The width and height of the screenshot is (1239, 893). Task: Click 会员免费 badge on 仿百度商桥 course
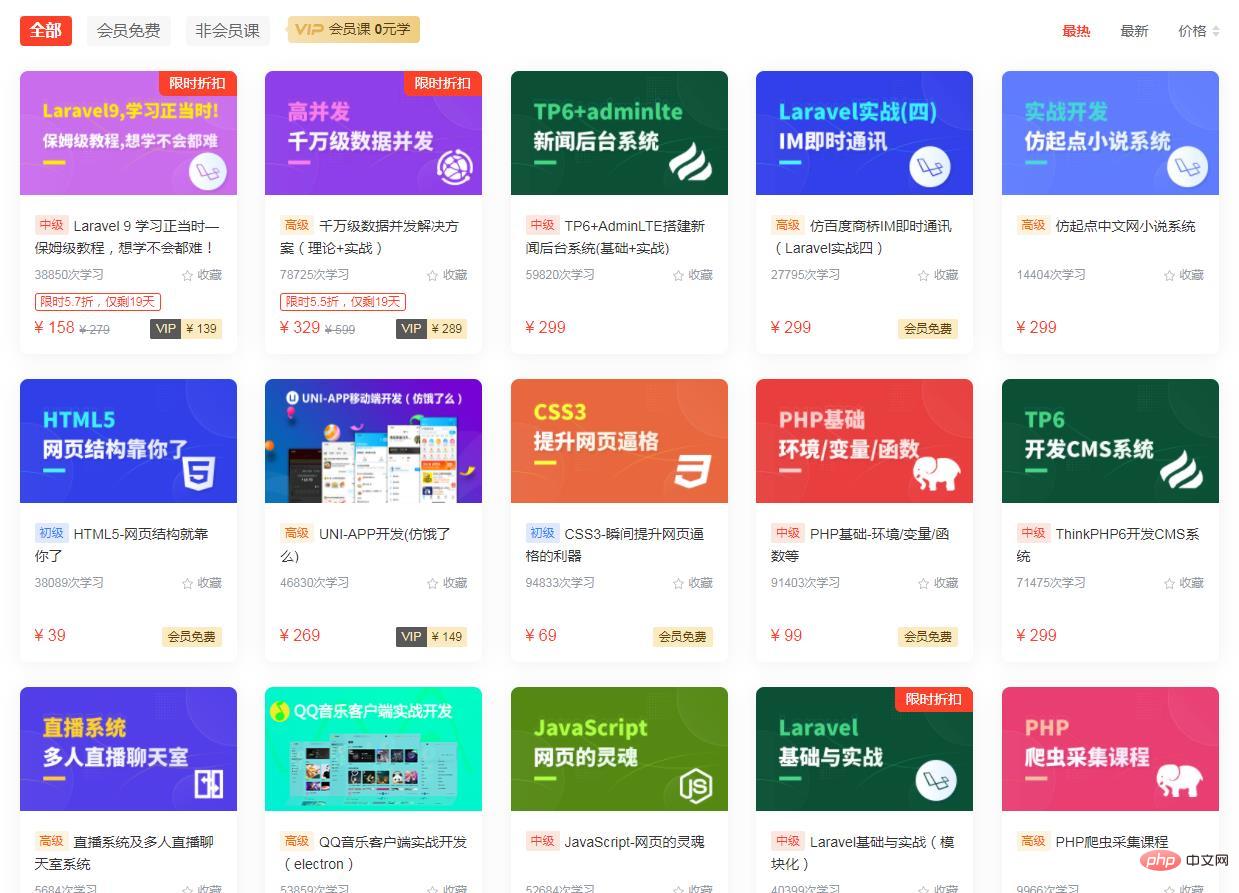928,328
